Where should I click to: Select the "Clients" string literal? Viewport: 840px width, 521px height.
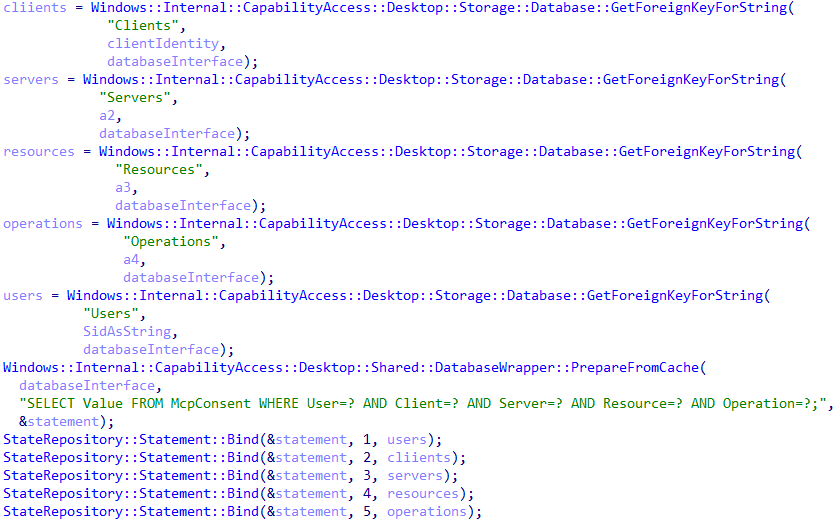[140, 25]
